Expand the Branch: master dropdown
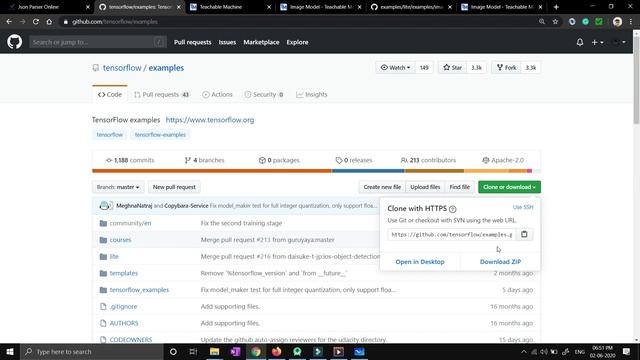 pyautogui.click(x=118, y=187)
